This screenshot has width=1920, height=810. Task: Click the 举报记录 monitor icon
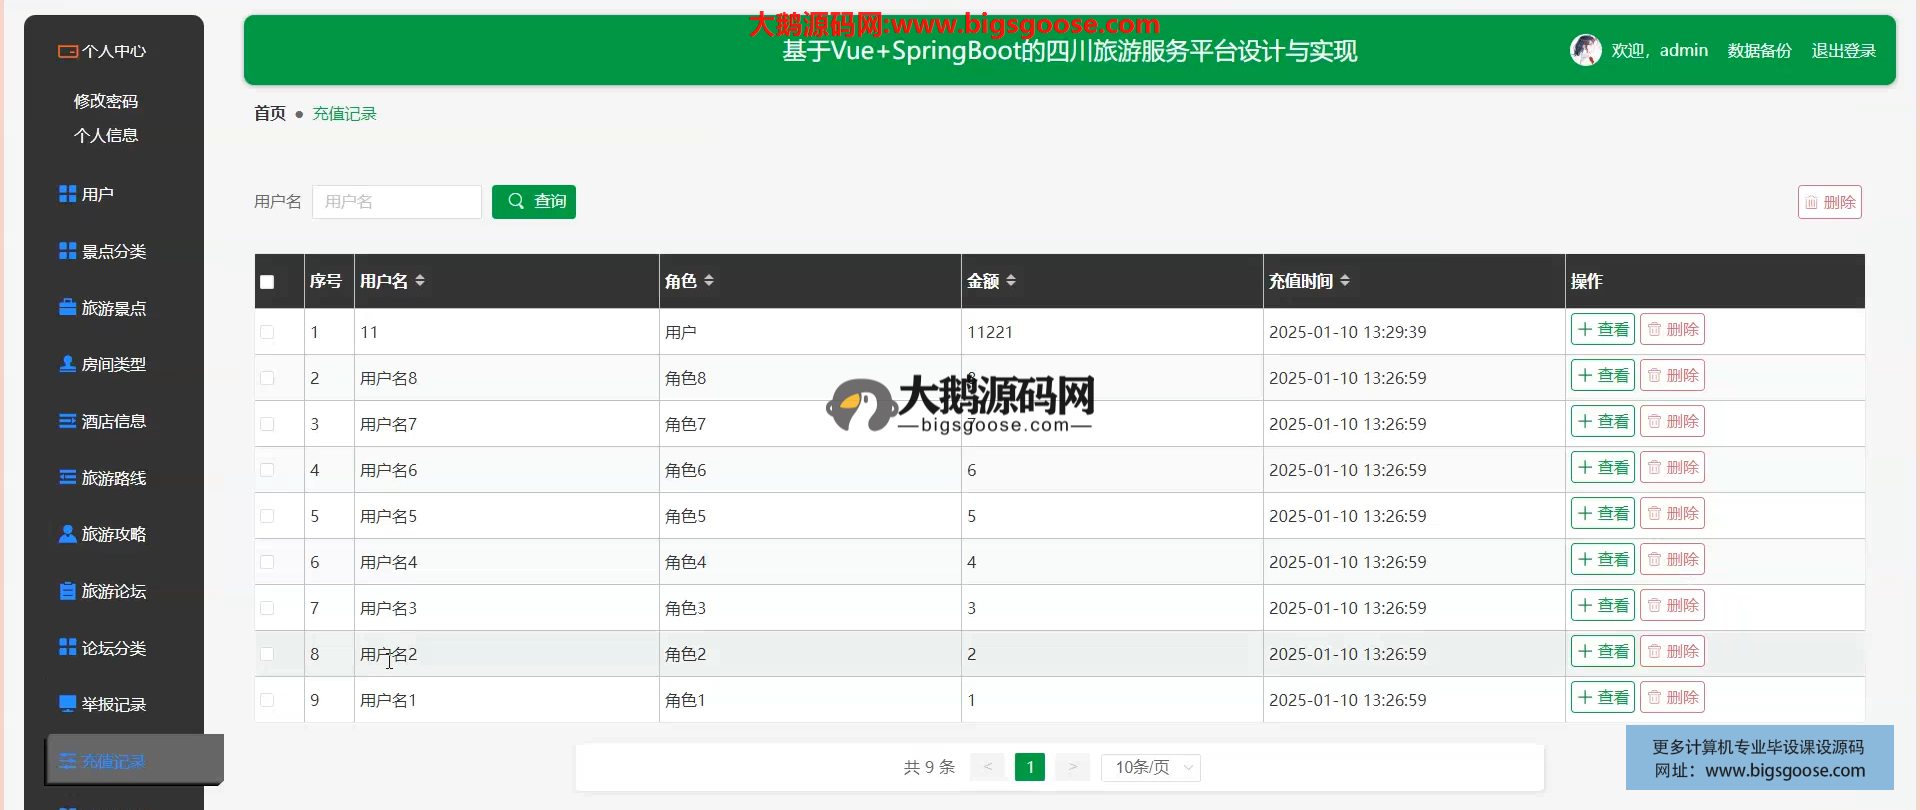[67, 704]
